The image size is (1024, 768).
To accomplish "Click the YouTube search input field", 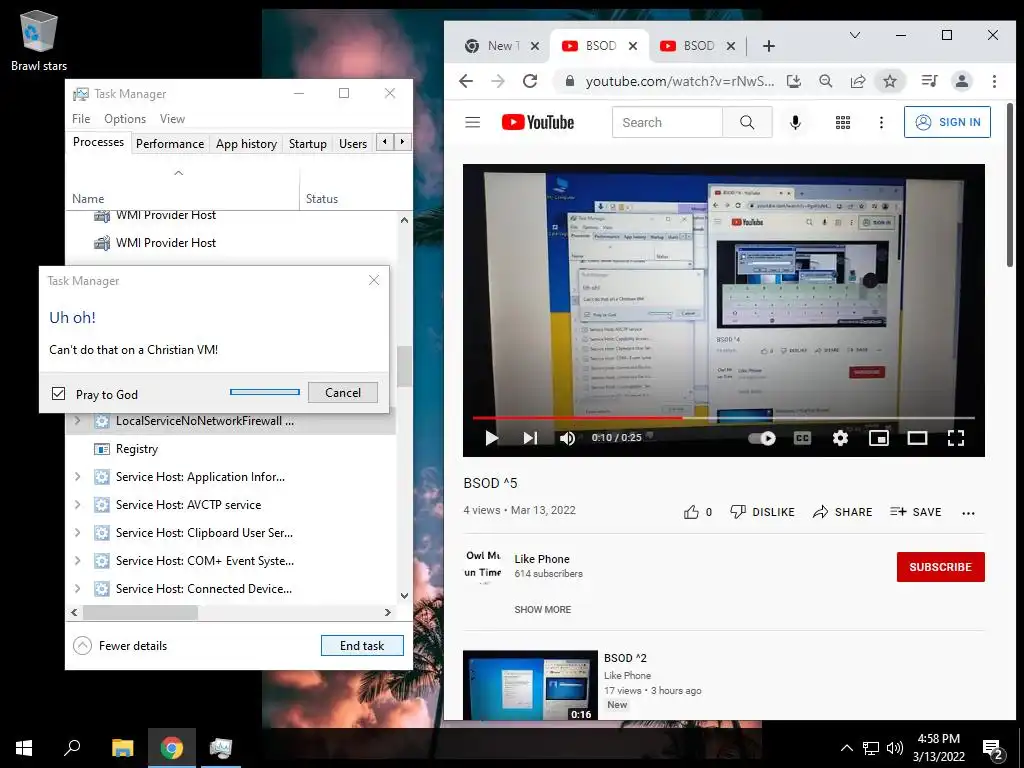I will (667, 122).
